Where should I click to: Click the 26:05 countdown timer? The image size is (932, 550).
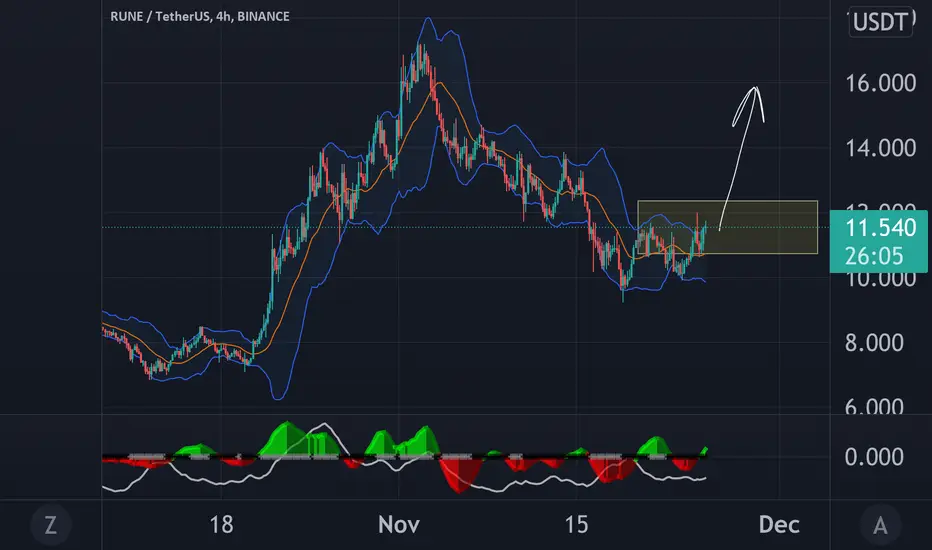click(874, 256)
